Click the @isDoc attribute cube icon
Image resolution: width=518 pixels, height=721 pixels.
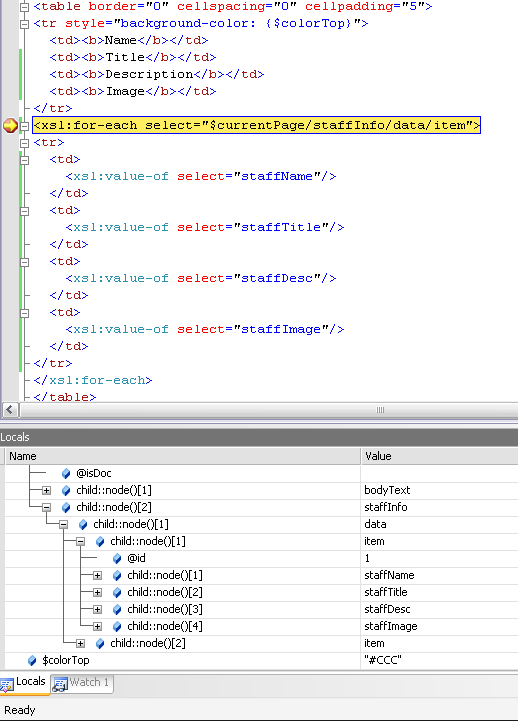(66, 474)
